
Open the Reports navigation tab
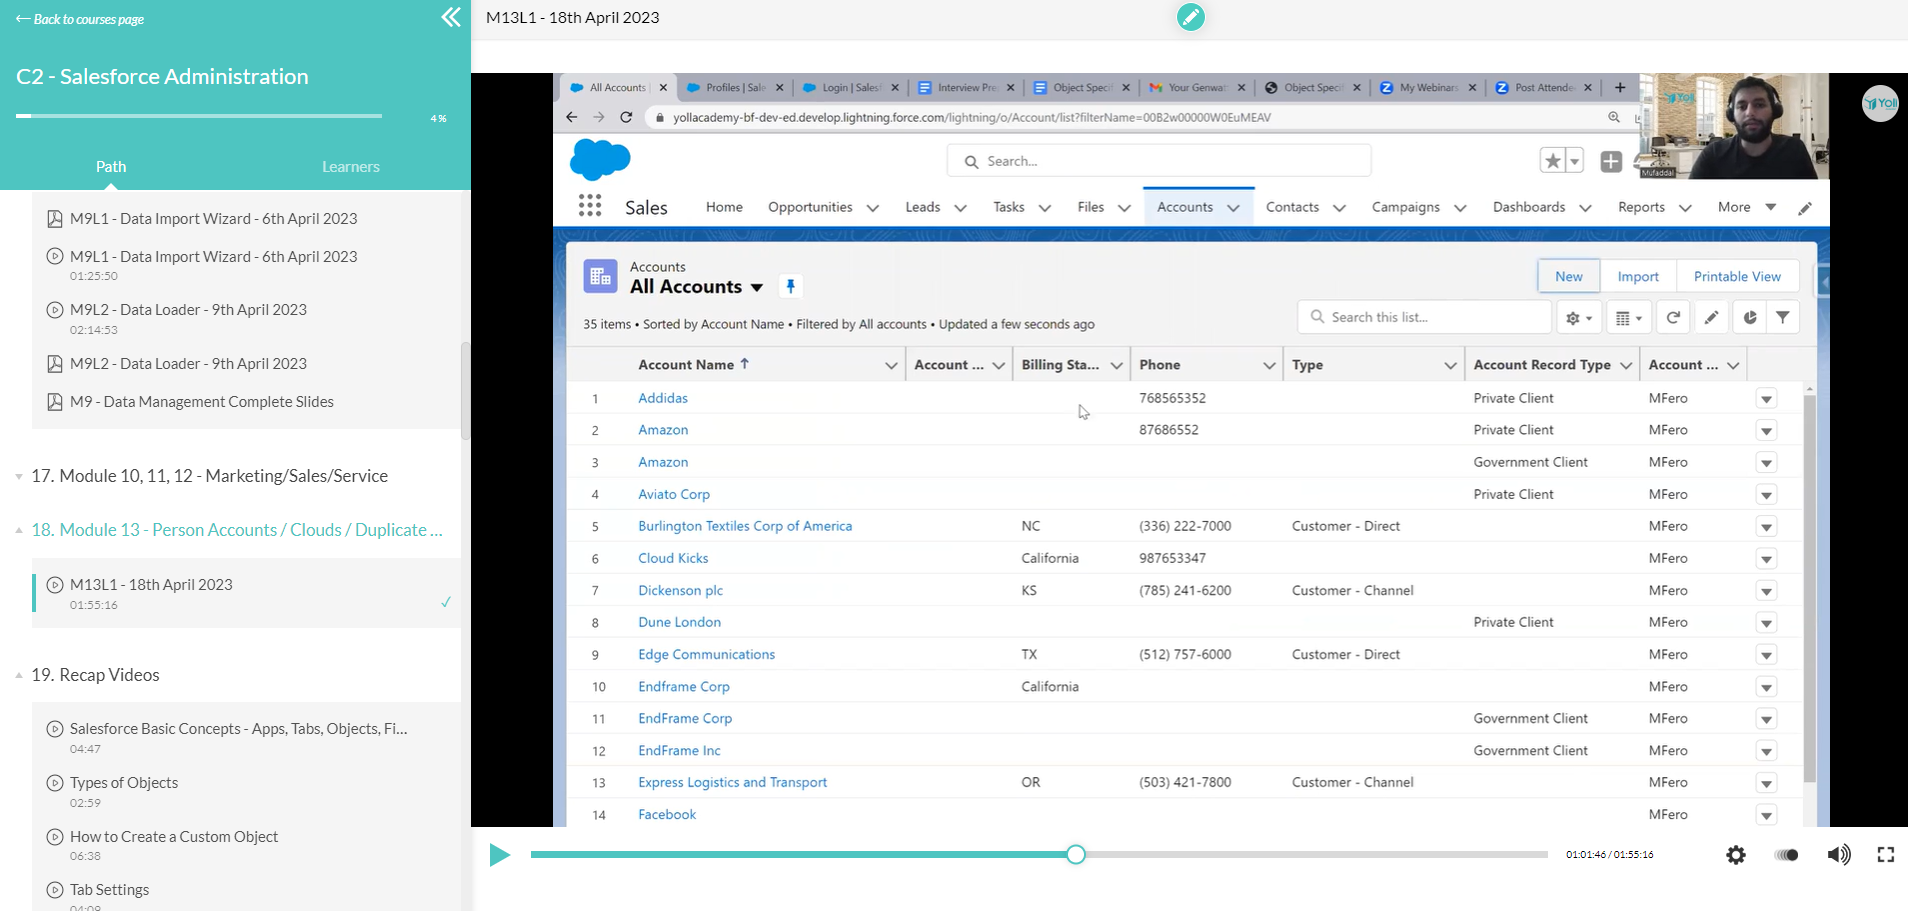(x=1641, y=207)
